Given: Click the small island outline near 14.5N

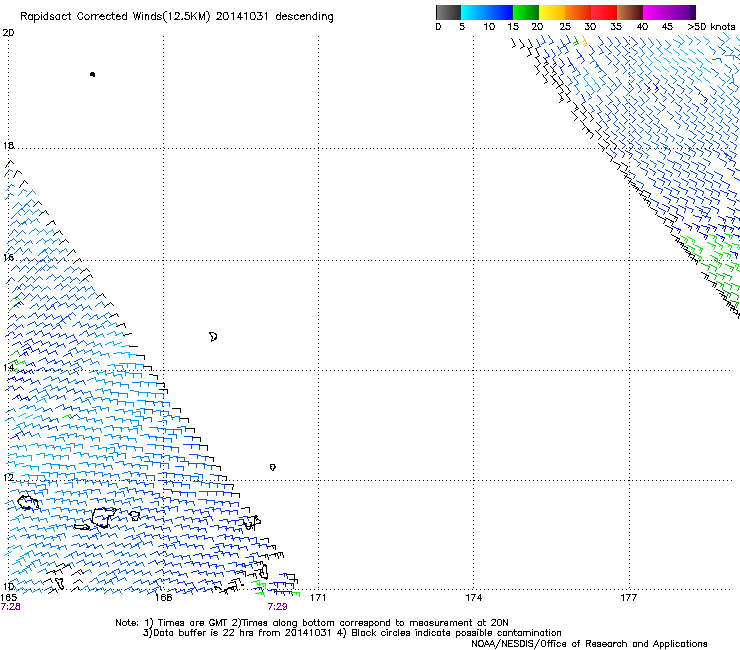Looking at the screenshot, I should point(213,337).
